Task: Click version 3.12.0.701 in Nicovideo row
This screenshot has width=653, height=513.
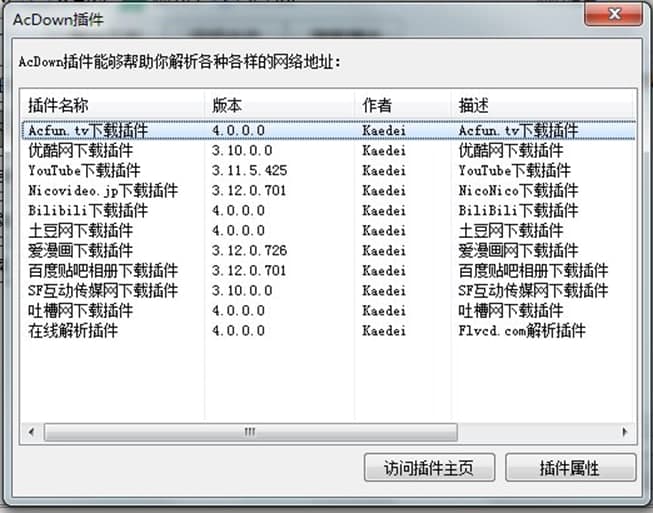Action: [x=249, y=190]
